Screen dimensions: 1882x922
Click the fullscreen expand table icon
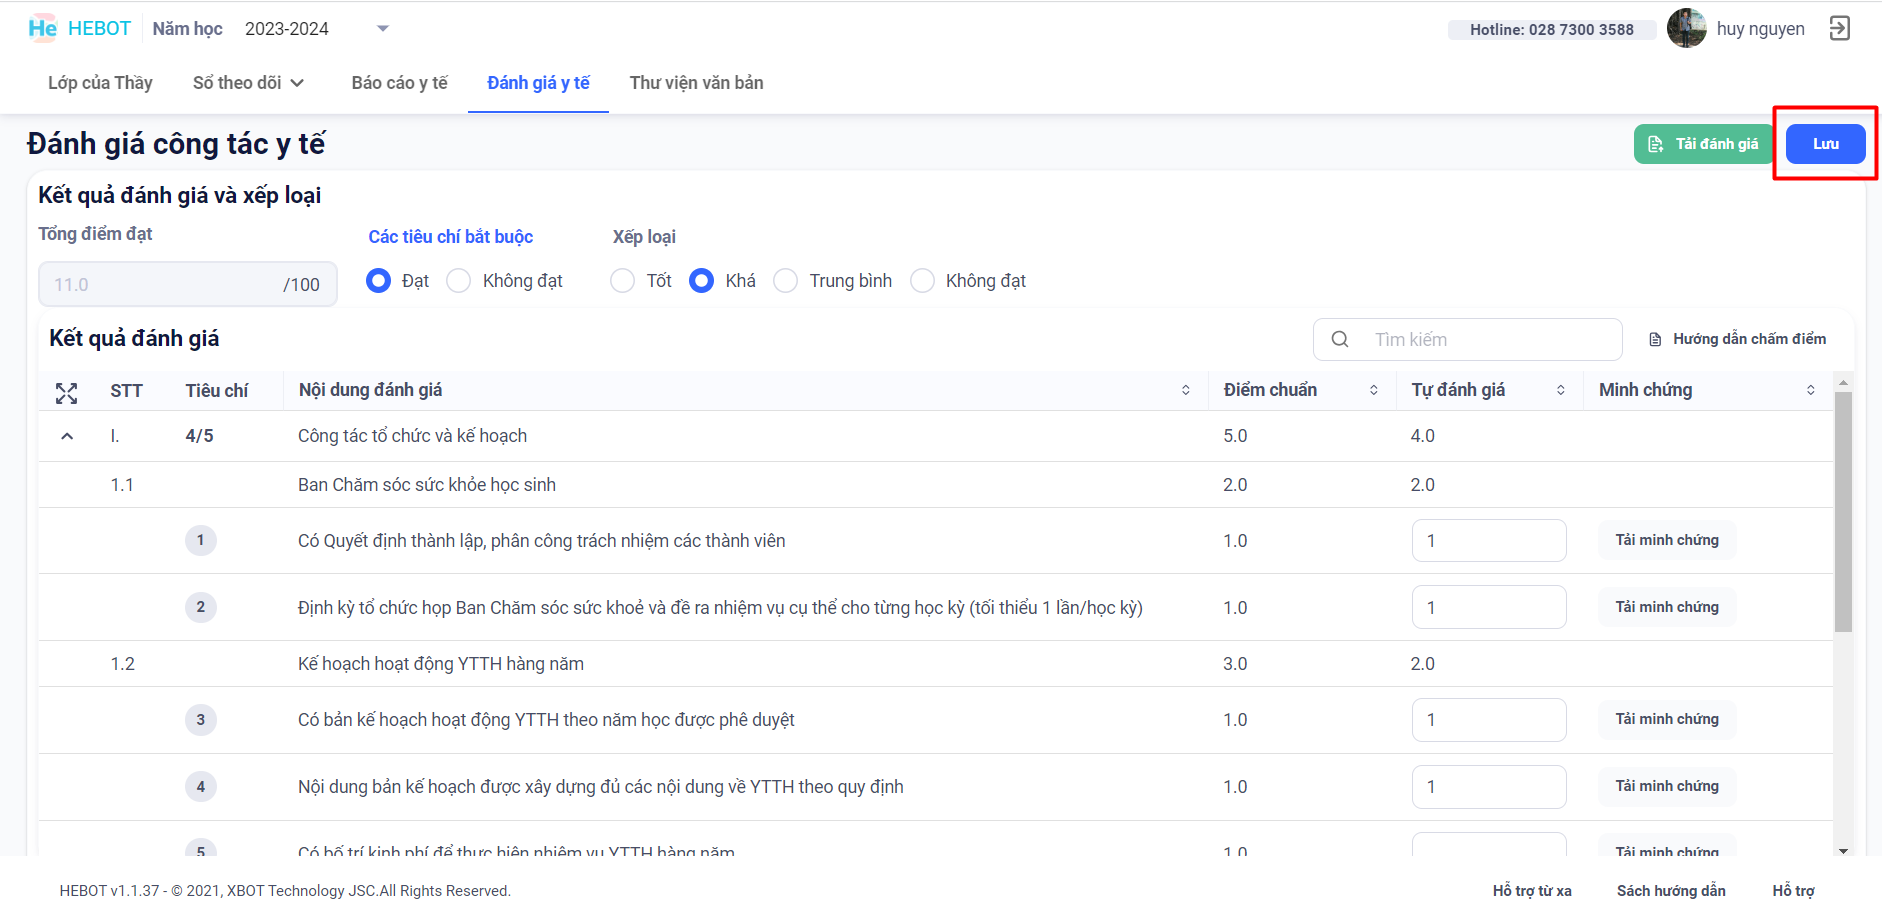coord(66,393)
